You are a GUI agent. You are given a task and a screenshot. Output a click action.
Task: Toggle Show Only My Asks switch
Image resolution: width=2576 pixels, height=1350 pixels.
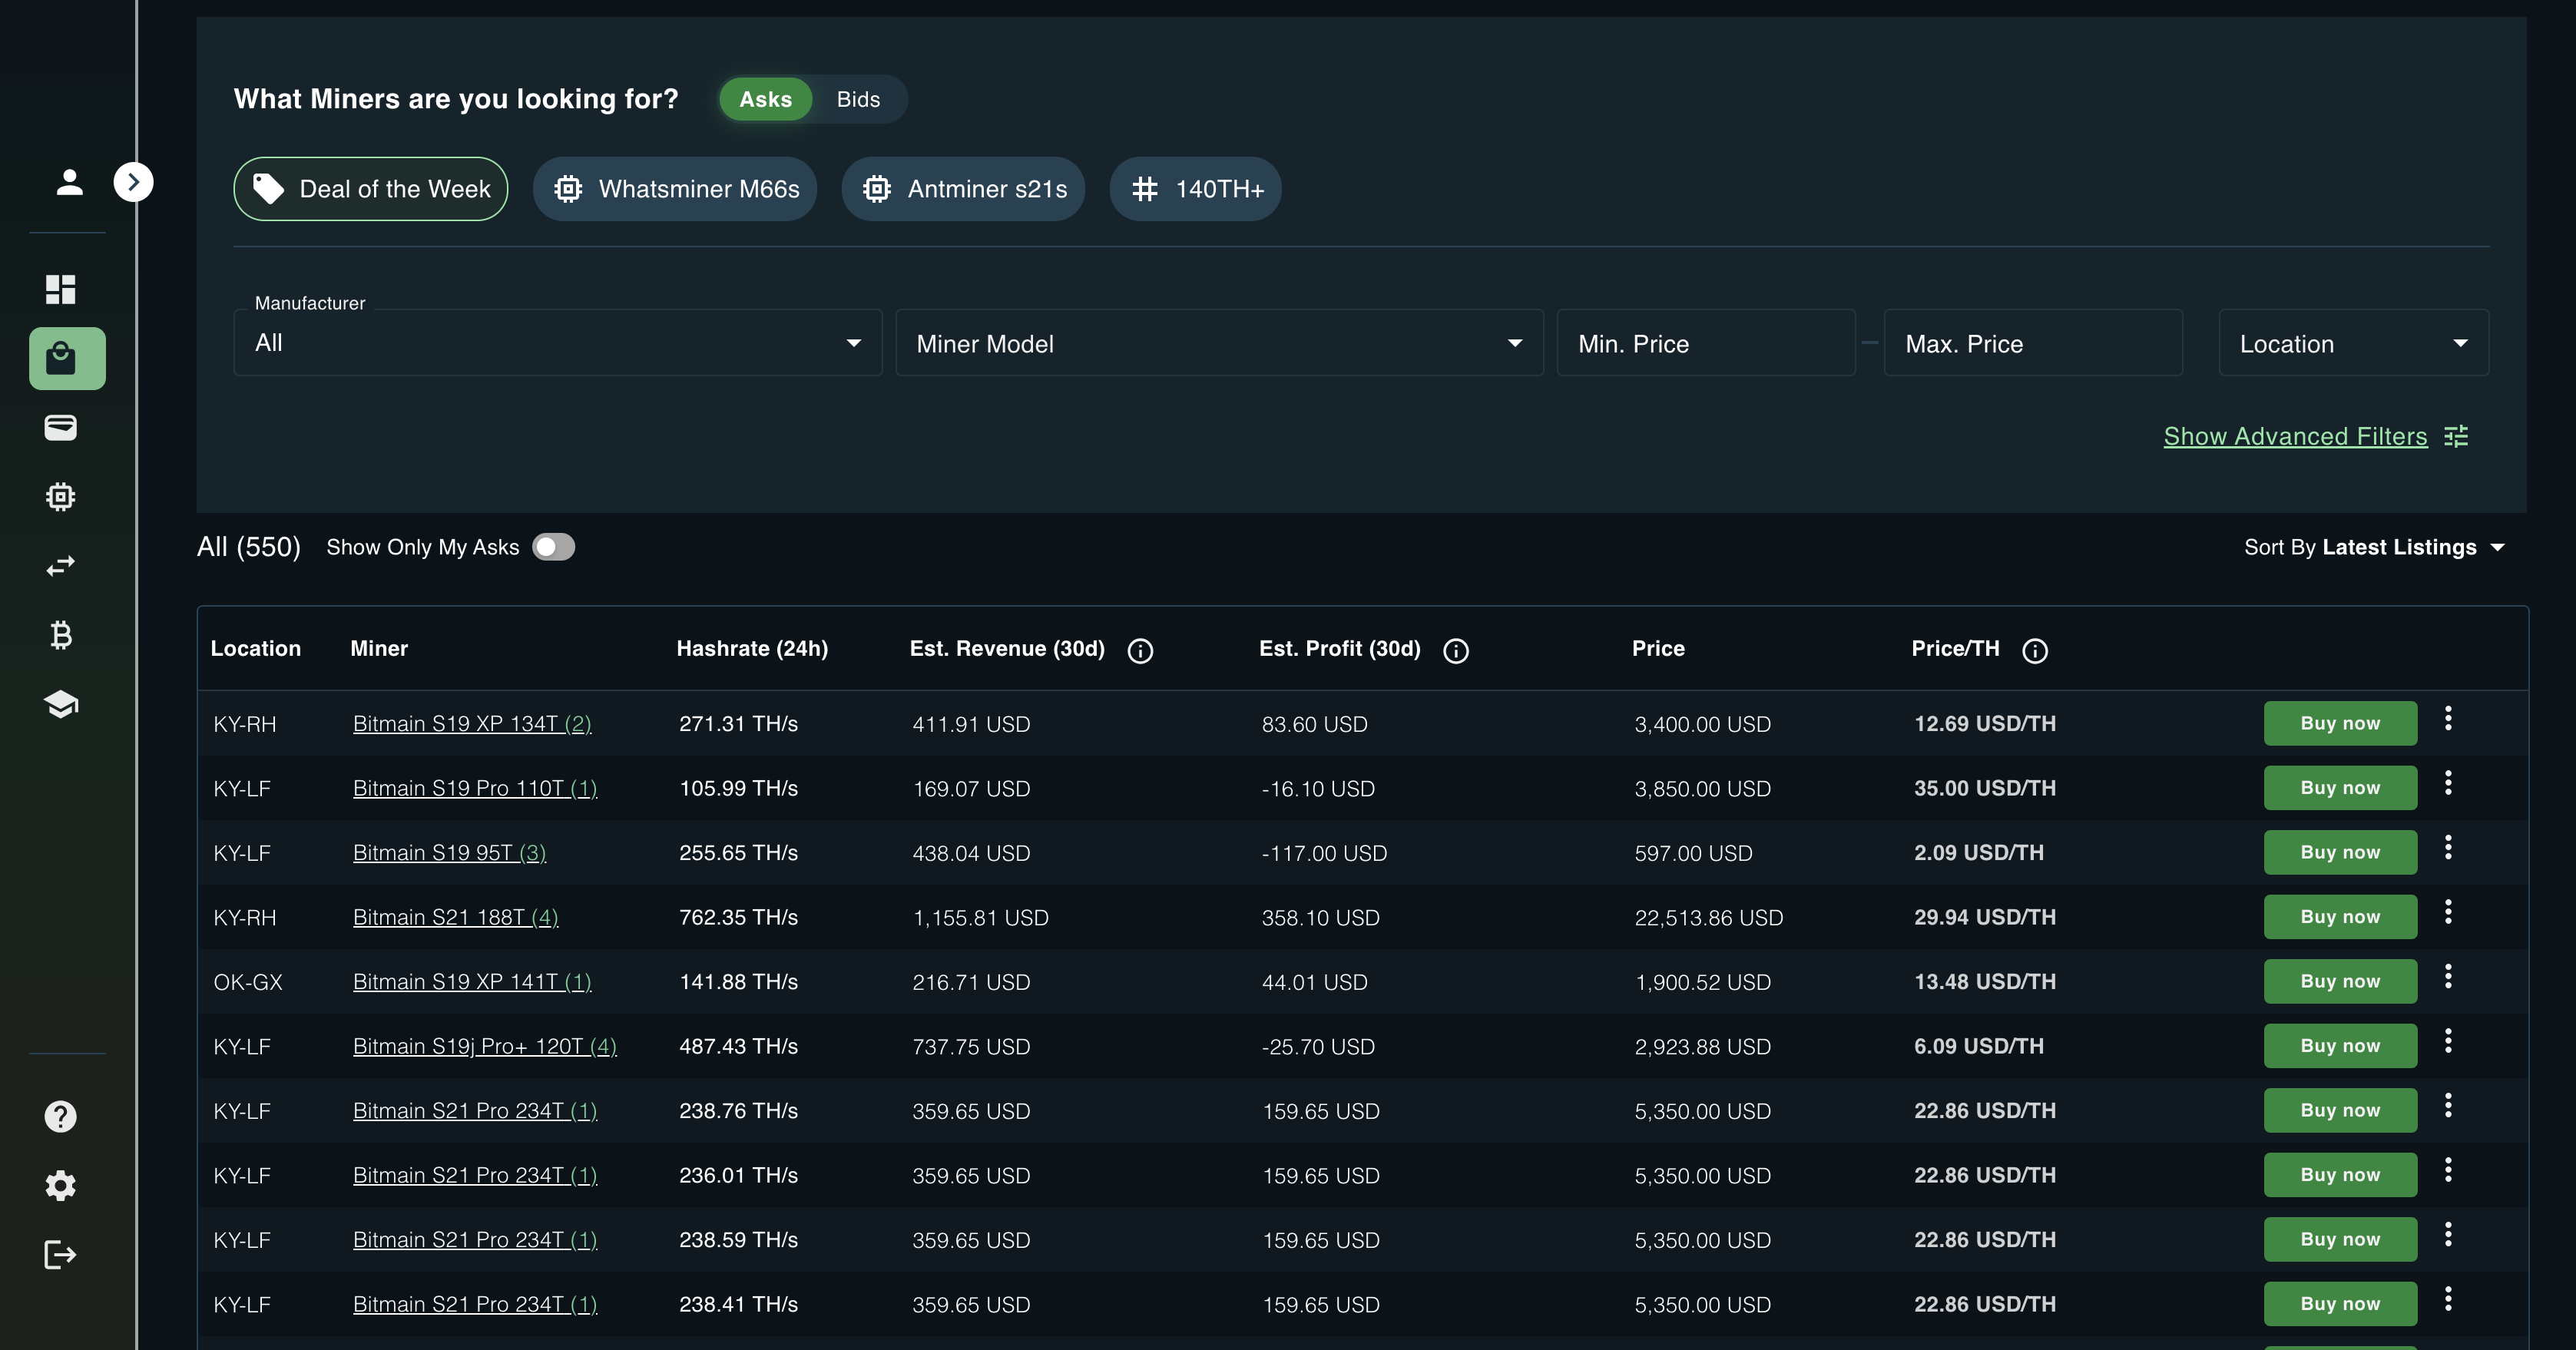[553, 547]
